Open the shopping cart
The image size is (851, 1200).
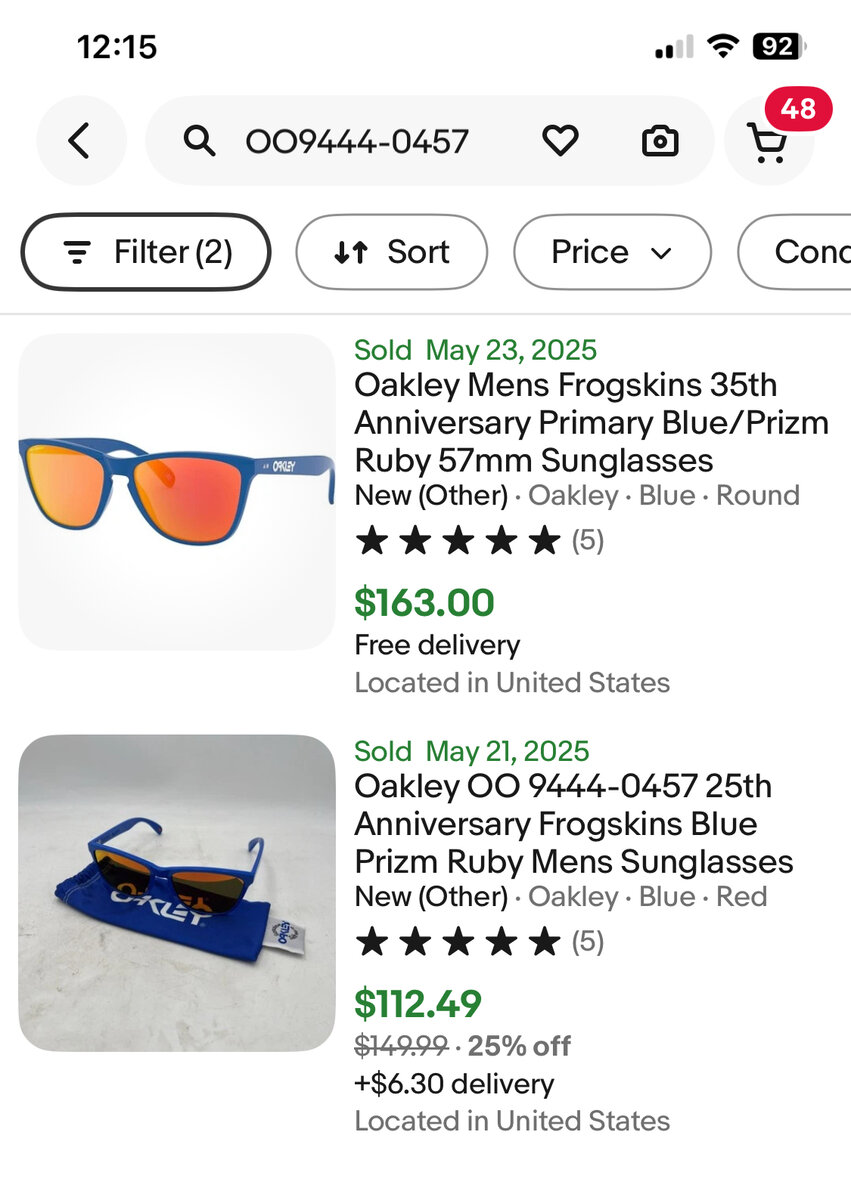click(768, 143)
